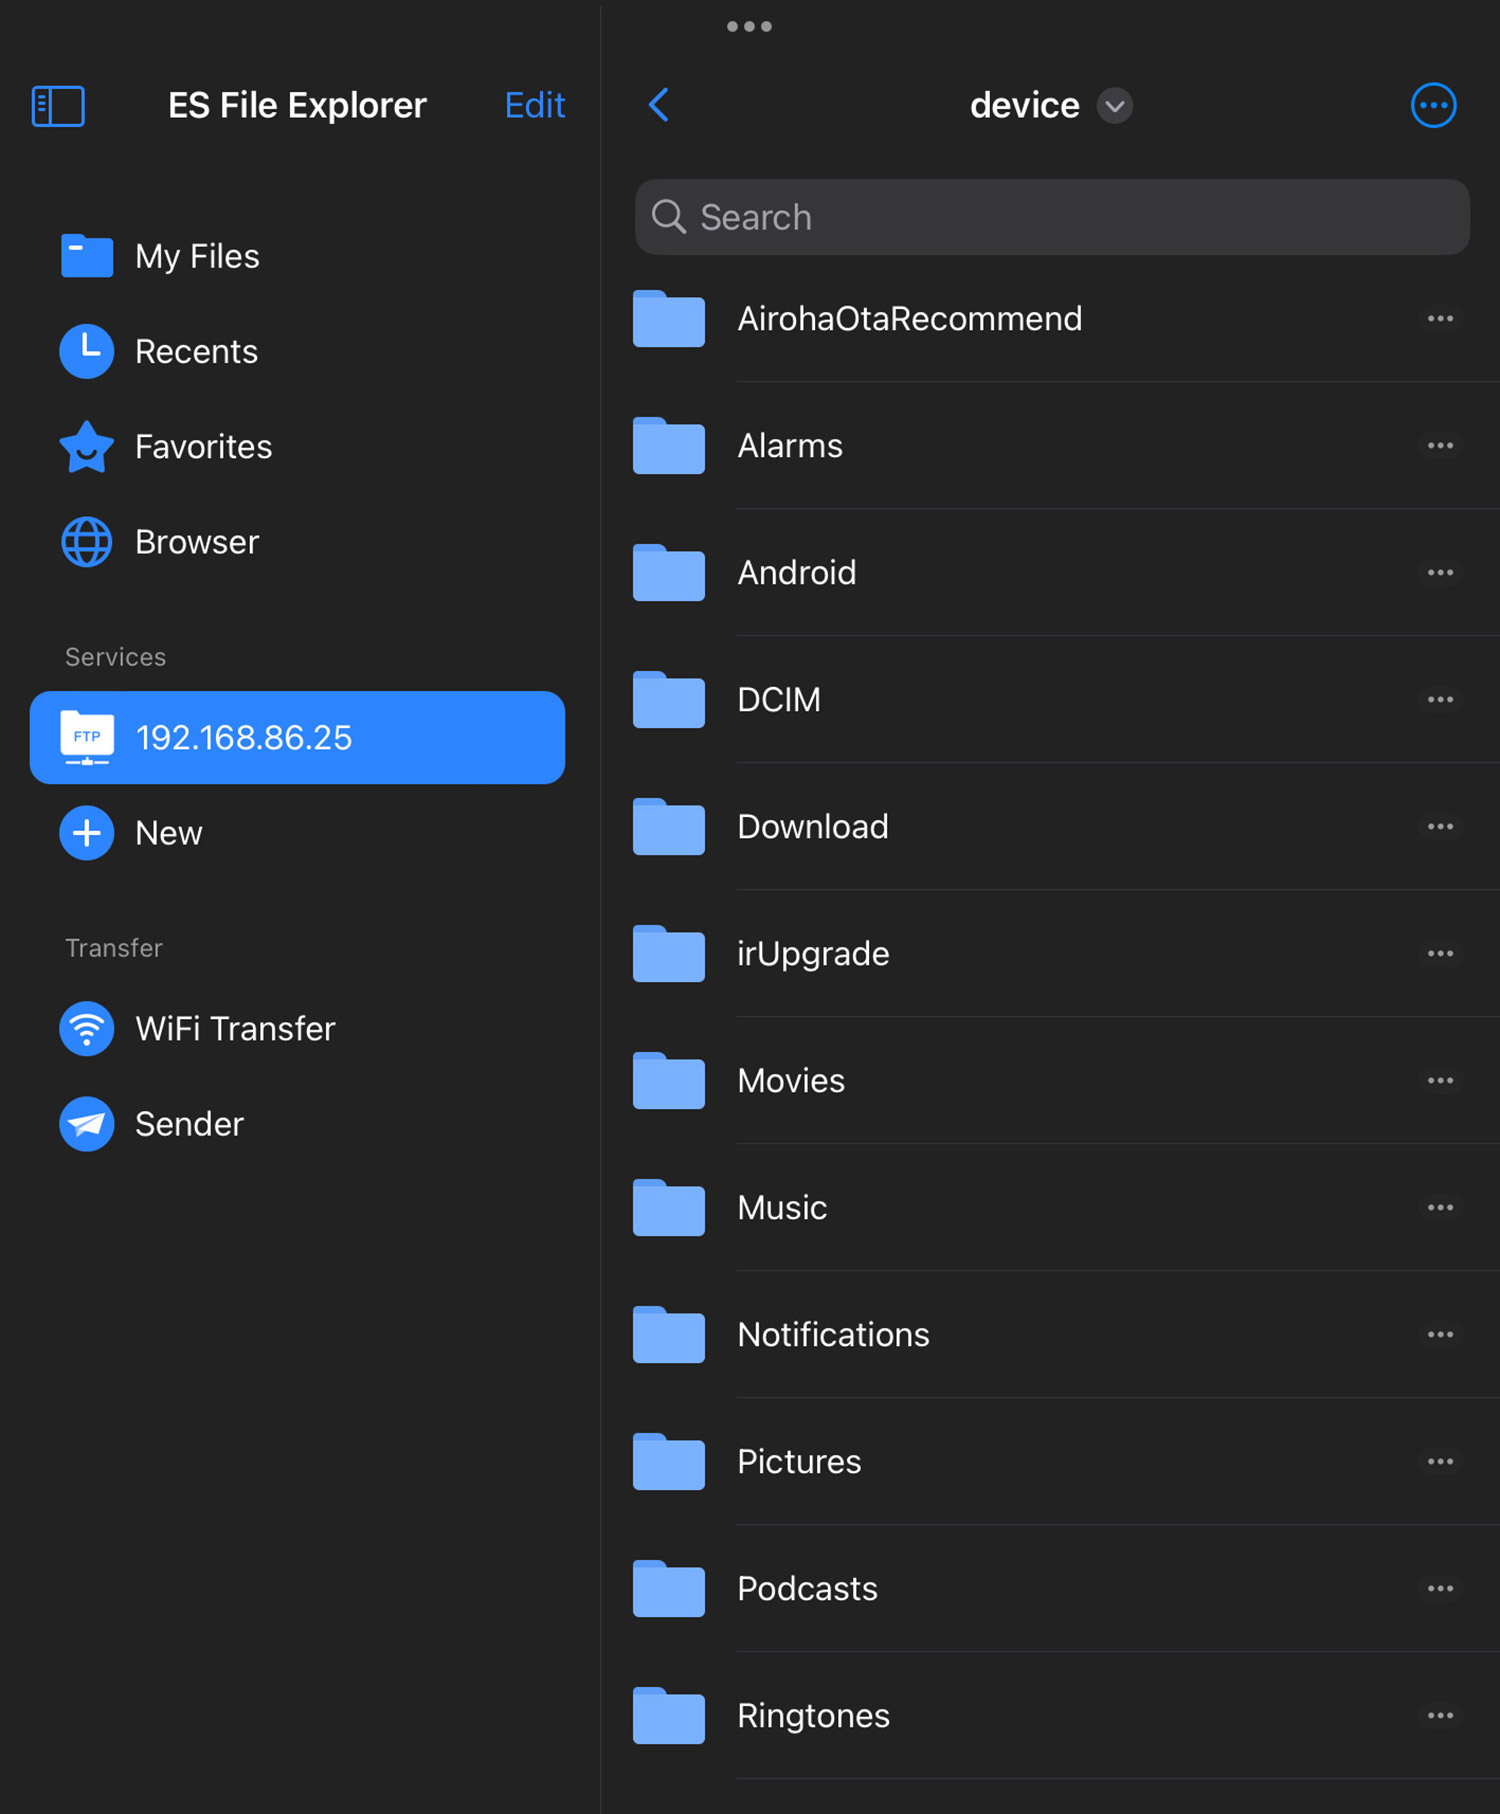Expand the device path dropdown

coord(1115,106)
